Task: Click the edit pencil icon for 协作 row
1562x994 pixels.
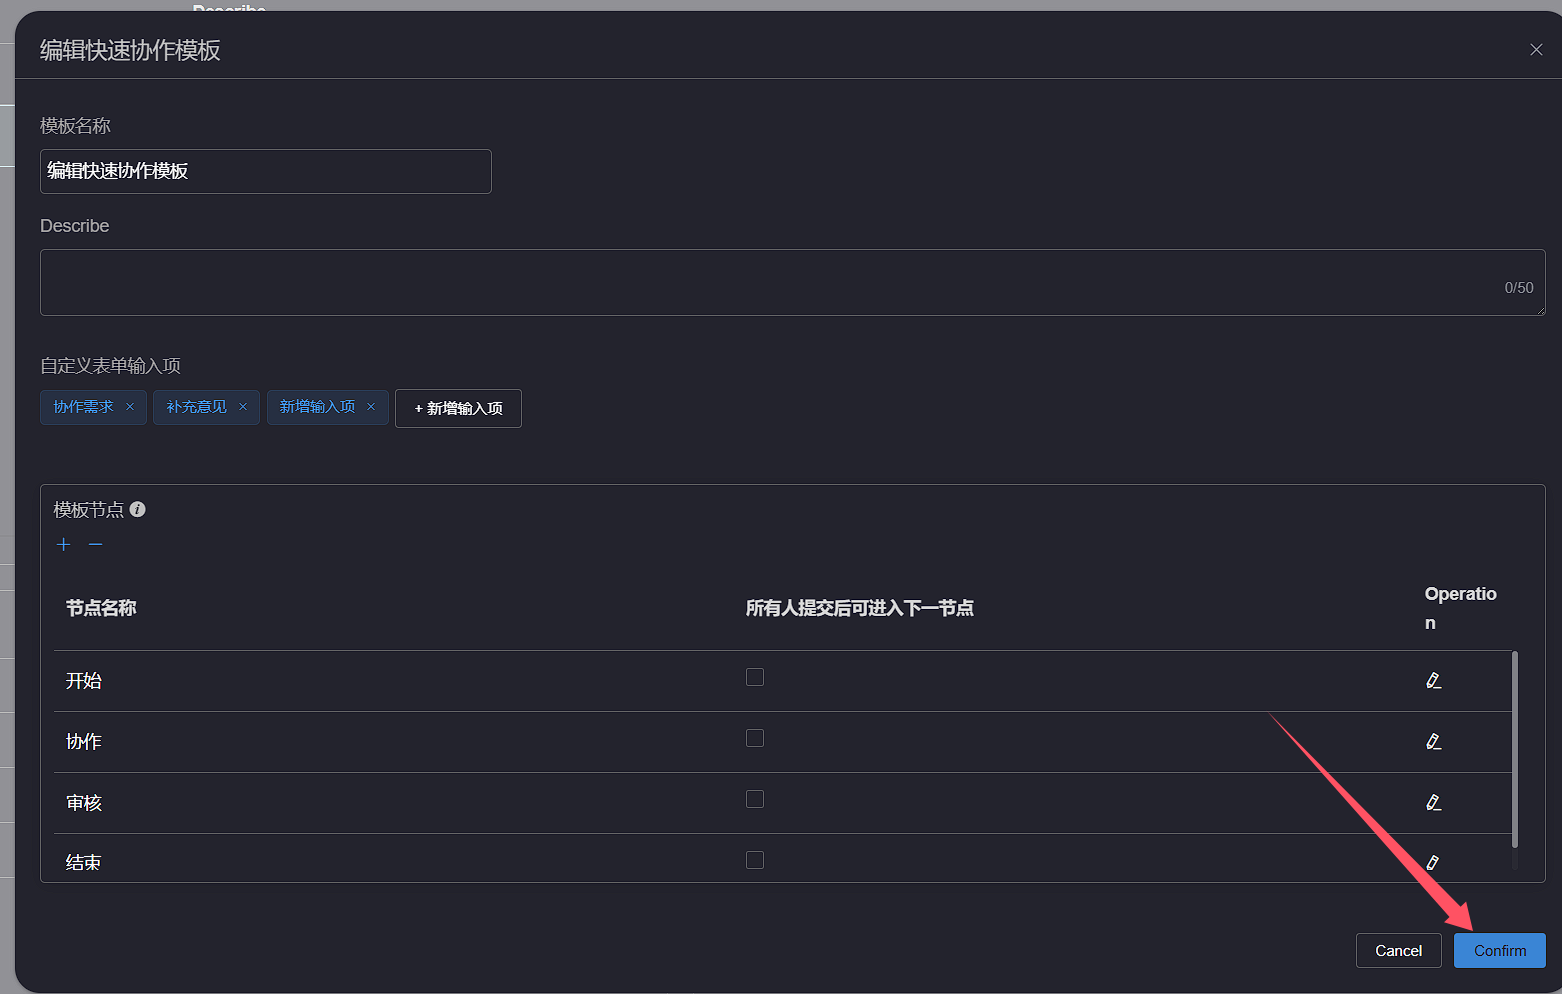Action: tap(1433, 742)
